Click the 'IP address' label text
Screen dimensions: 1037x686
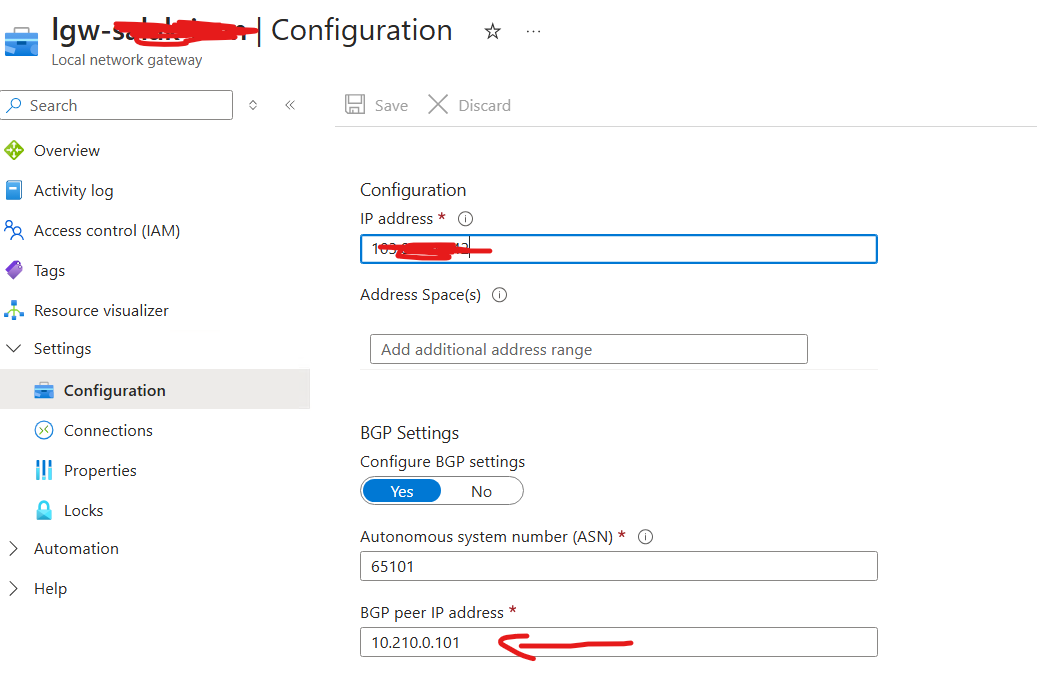pos(397,219)
